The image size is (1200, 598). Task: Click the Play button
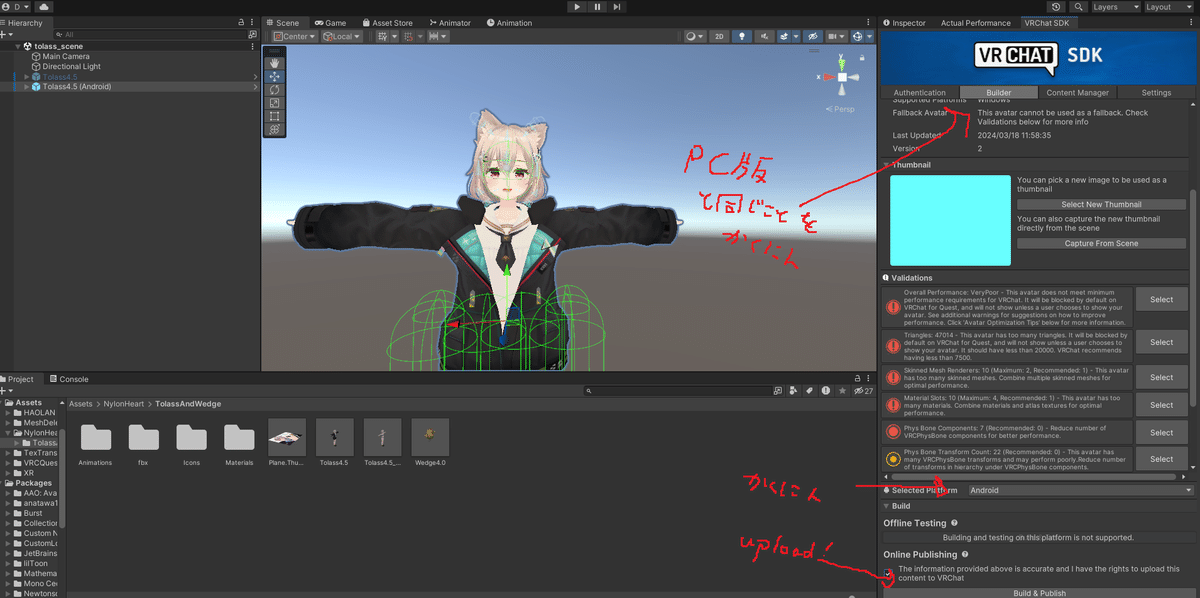[x=578, y=7]
